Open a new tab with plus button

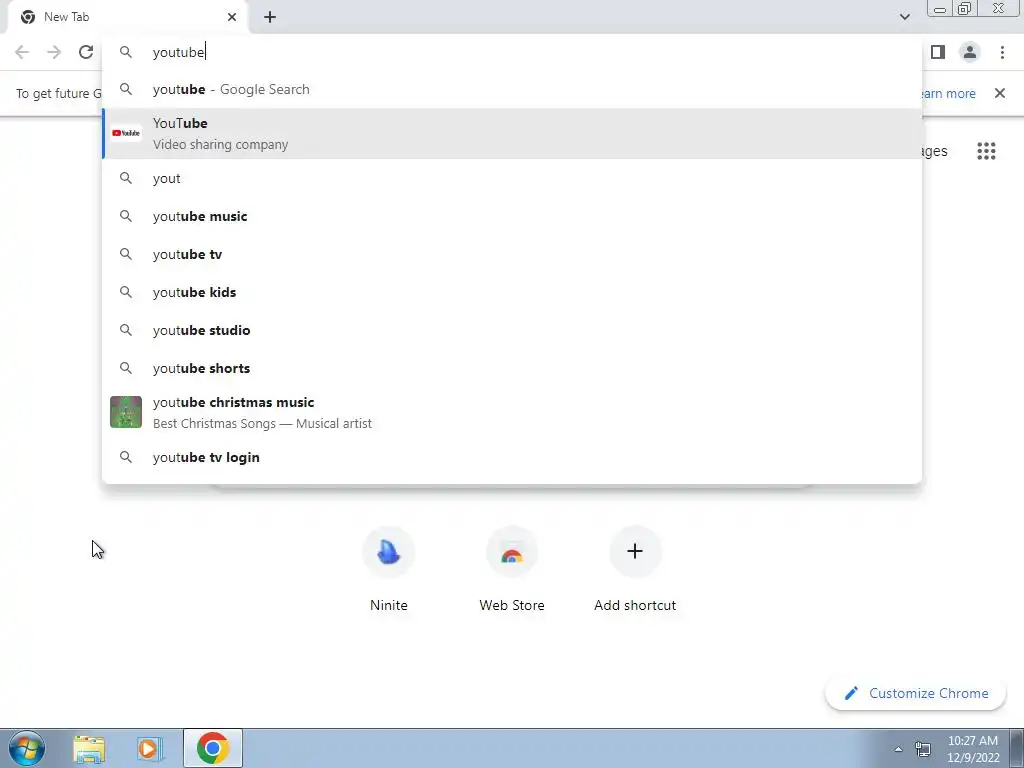(x=270, y=17)
